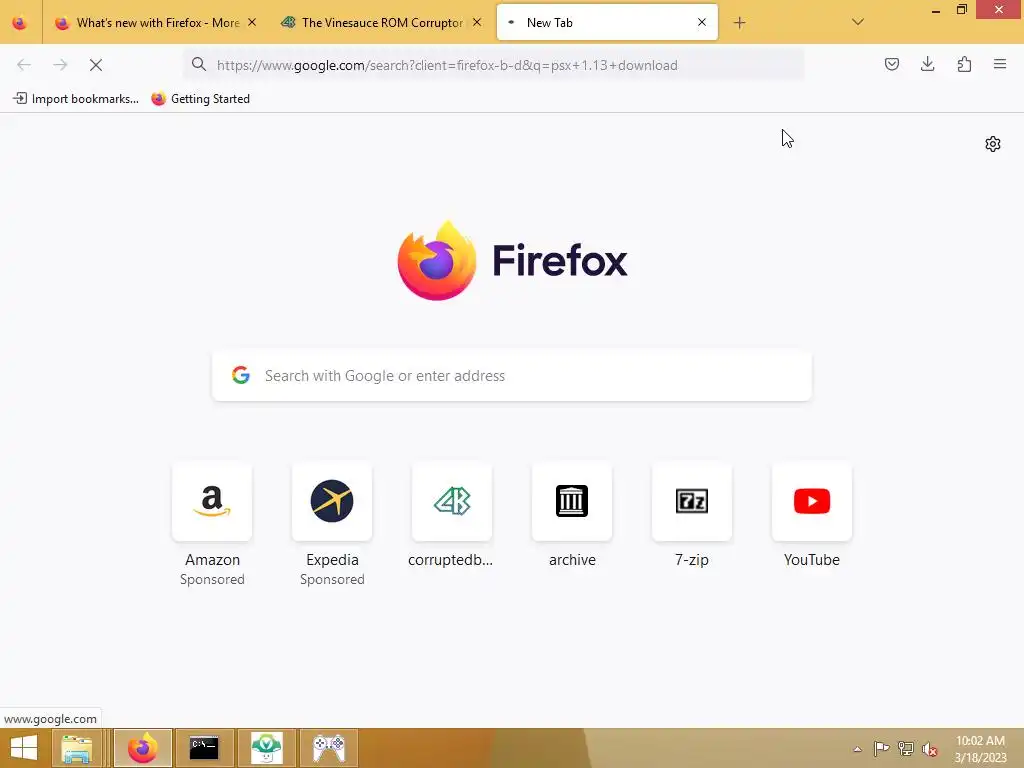Screen dimensions: 1024x768
Task: Switch to The Vinesauce ROM Corruptor tab
Action: (x=381, y=23)
